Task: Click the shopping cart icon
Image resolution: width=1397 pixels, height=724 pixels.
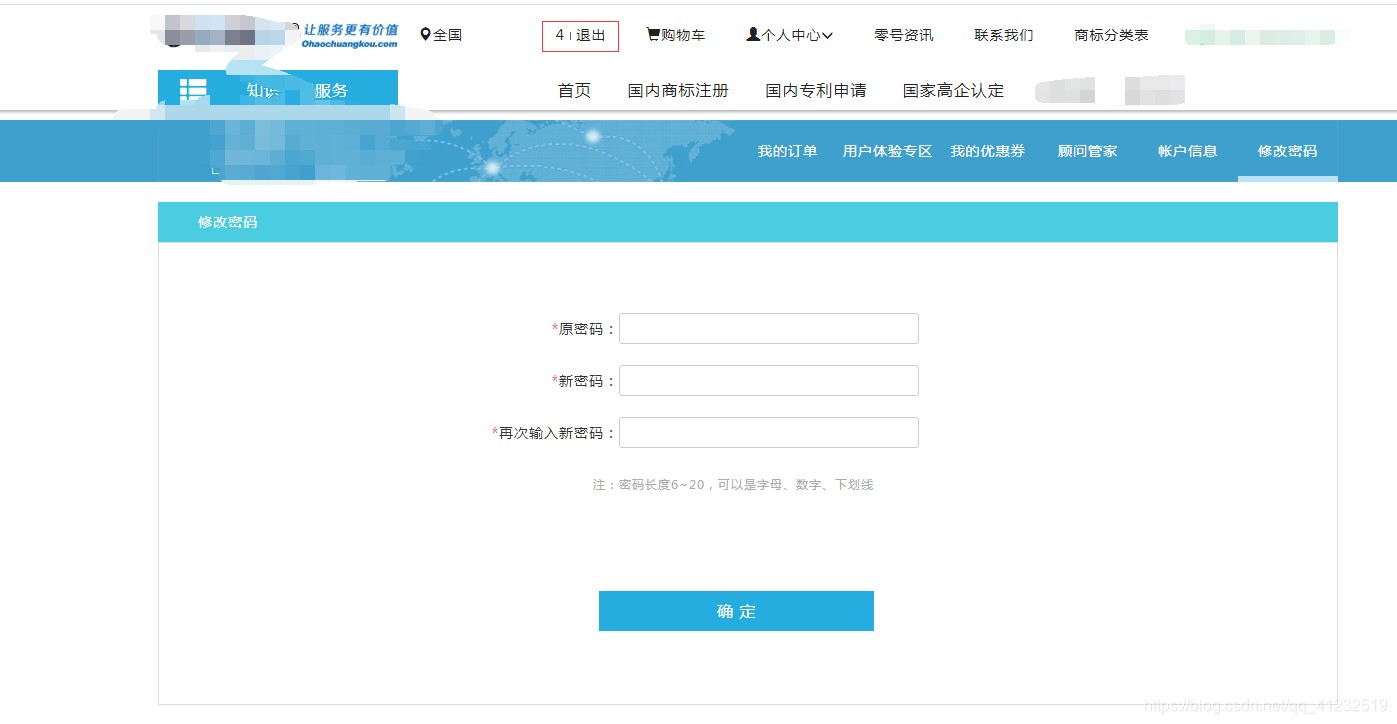Action: 653,35
